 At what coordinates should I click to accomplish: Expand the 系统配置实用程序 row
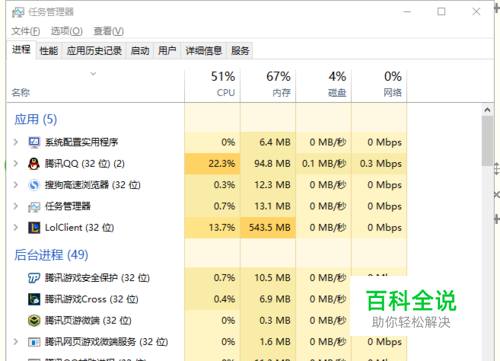[x=15, y=142]
